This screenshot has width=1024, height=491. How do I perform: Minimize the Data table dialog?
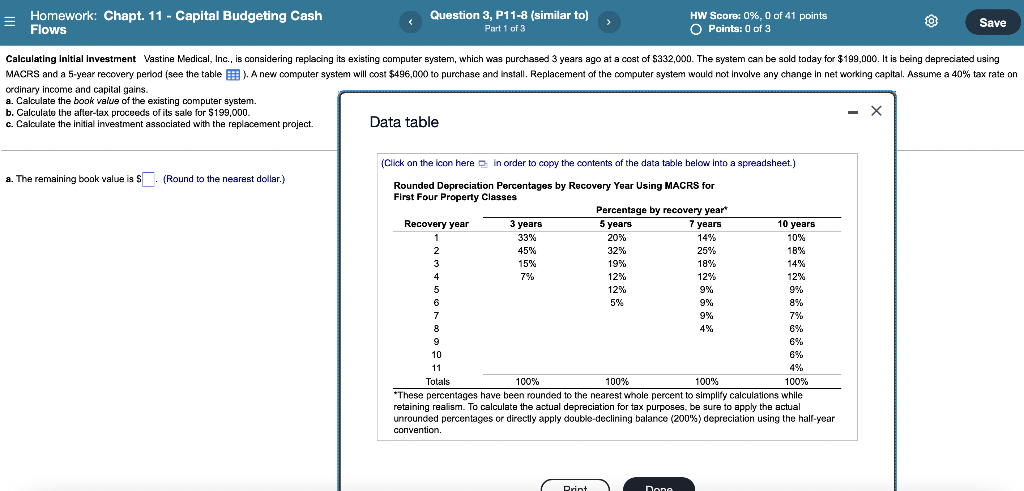[x=853, y=112]
